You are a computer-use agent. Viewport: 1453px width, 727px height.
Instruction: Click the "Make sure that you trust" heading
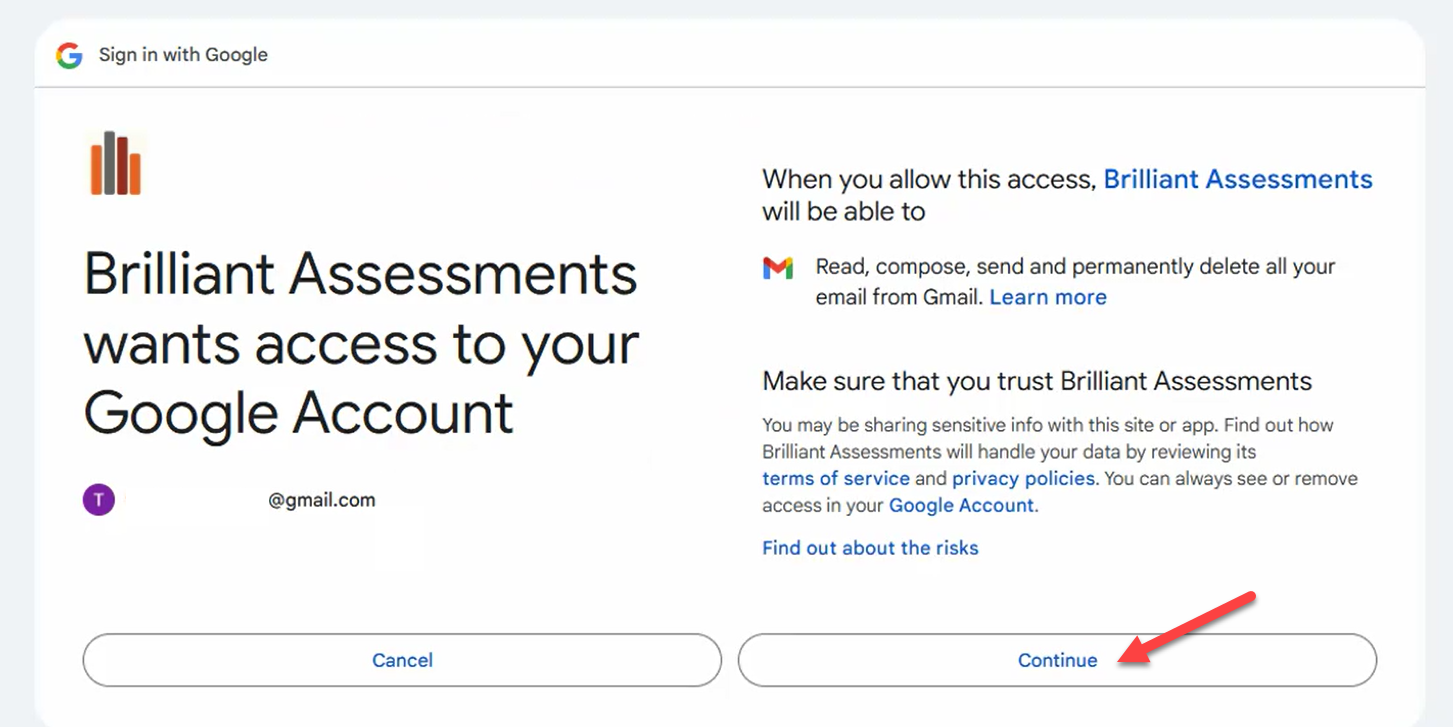point(1037,381)
